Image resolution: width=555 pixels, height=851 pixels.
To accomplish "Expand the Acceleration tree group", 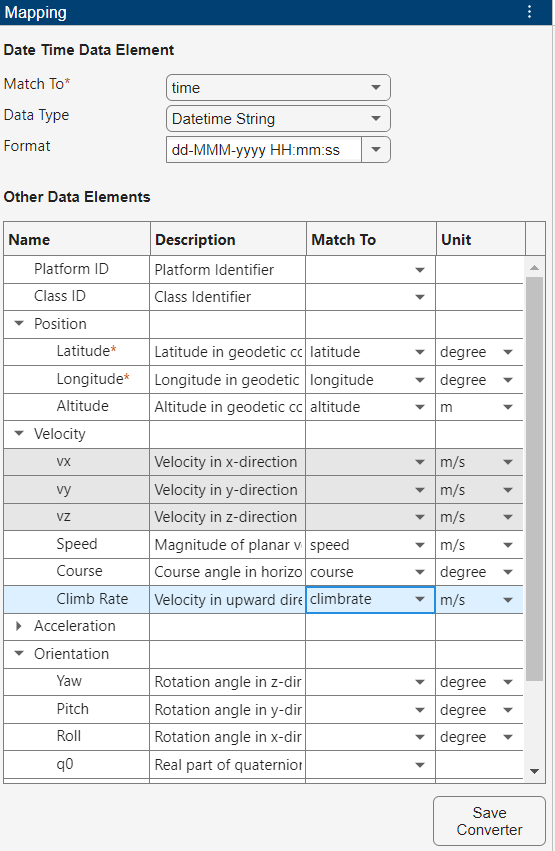I will coord(19,626).
